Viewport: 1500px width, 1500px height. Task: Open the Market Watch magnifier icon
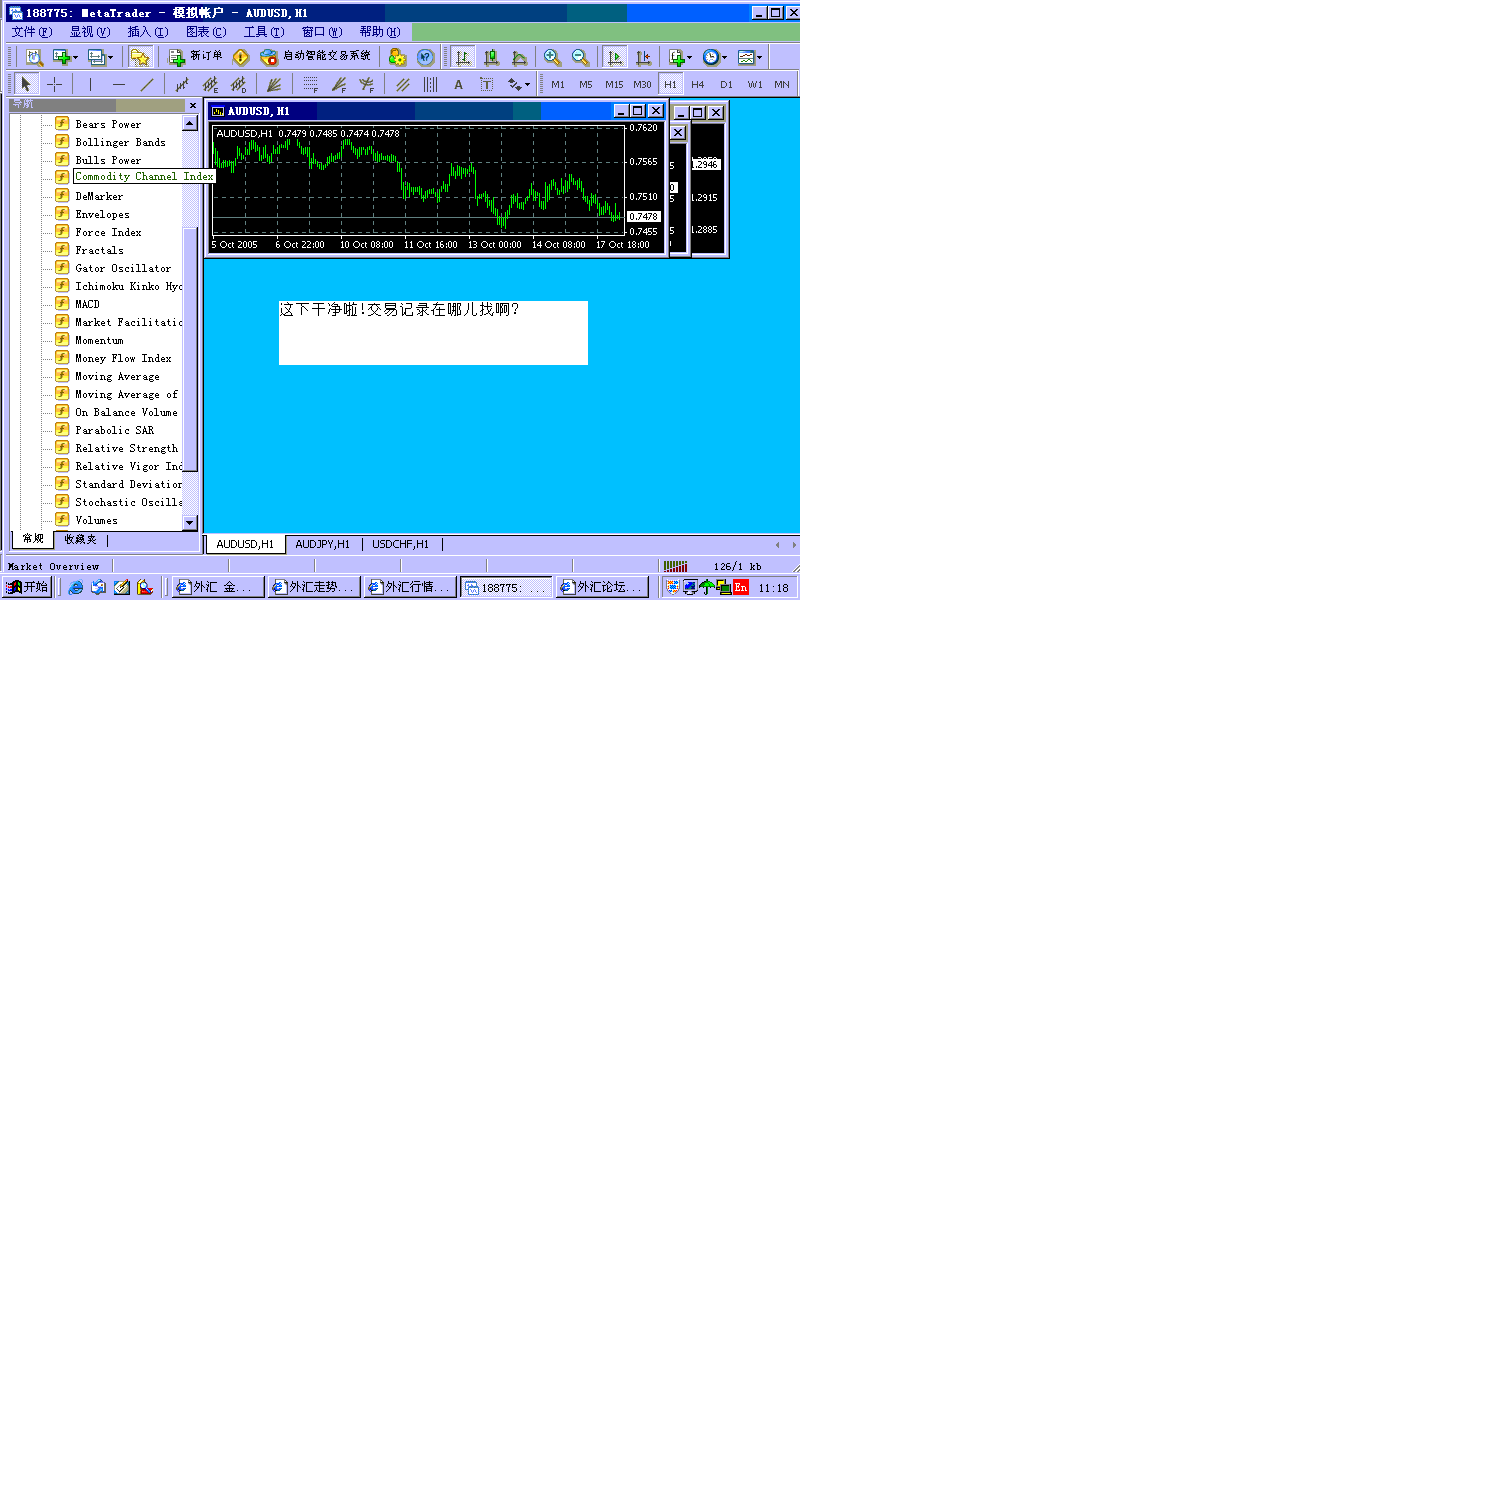[x=34, y=57]
